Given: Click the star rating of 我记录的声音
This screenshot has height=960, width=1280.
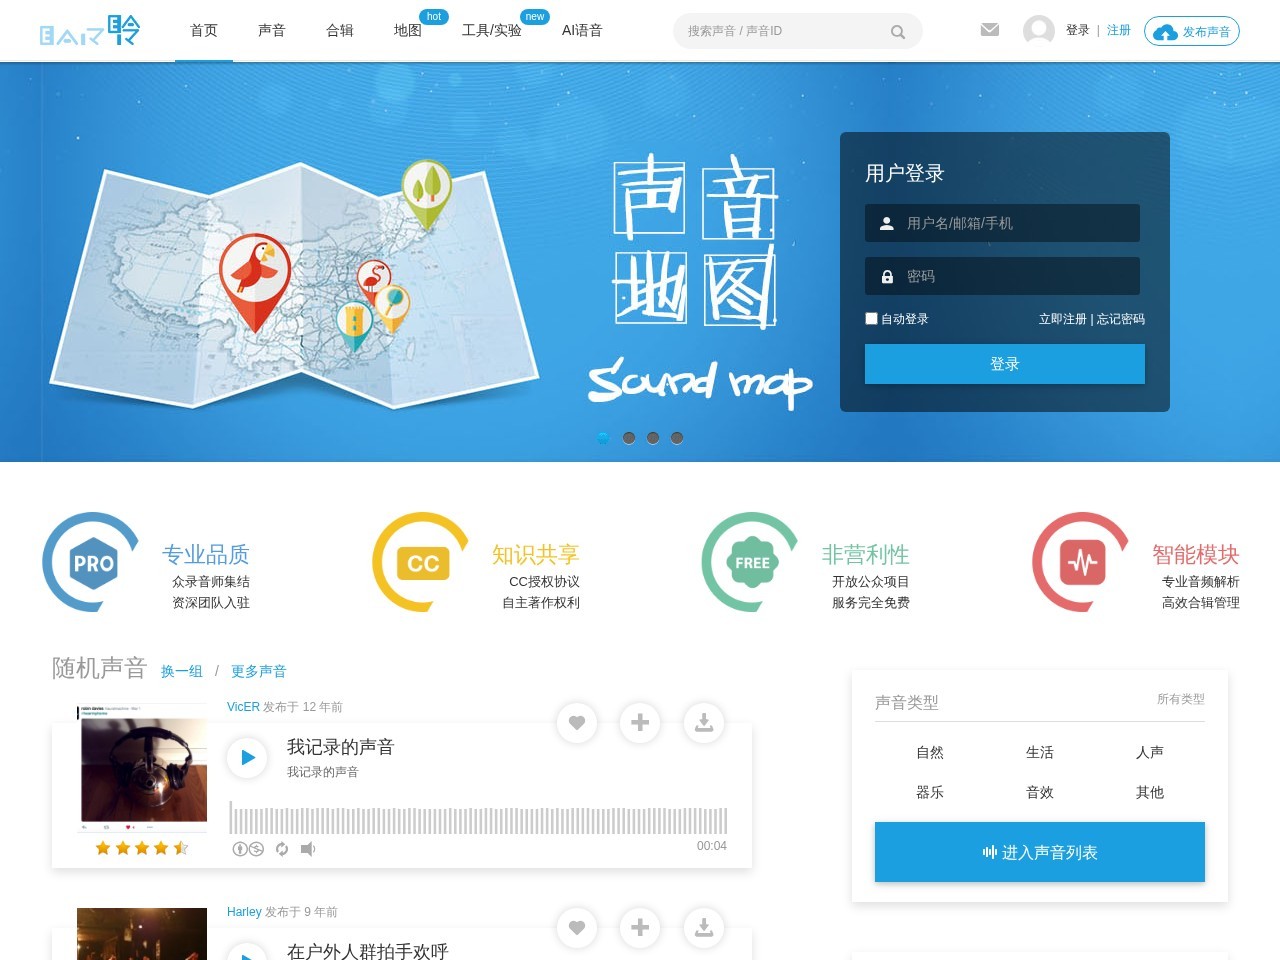Looking at the screenshot, I should tap(142, 848).
